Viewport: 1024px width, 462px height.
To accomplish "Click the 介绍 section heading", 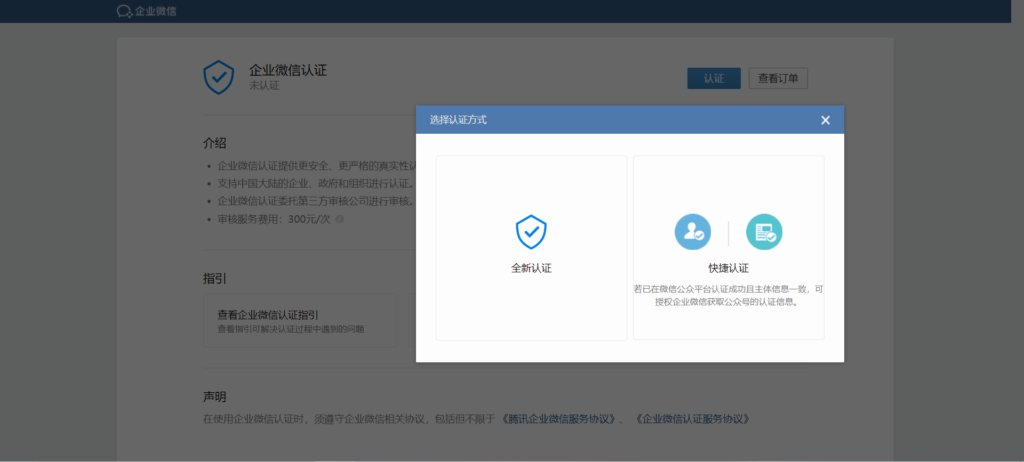I will pos(215,143).
